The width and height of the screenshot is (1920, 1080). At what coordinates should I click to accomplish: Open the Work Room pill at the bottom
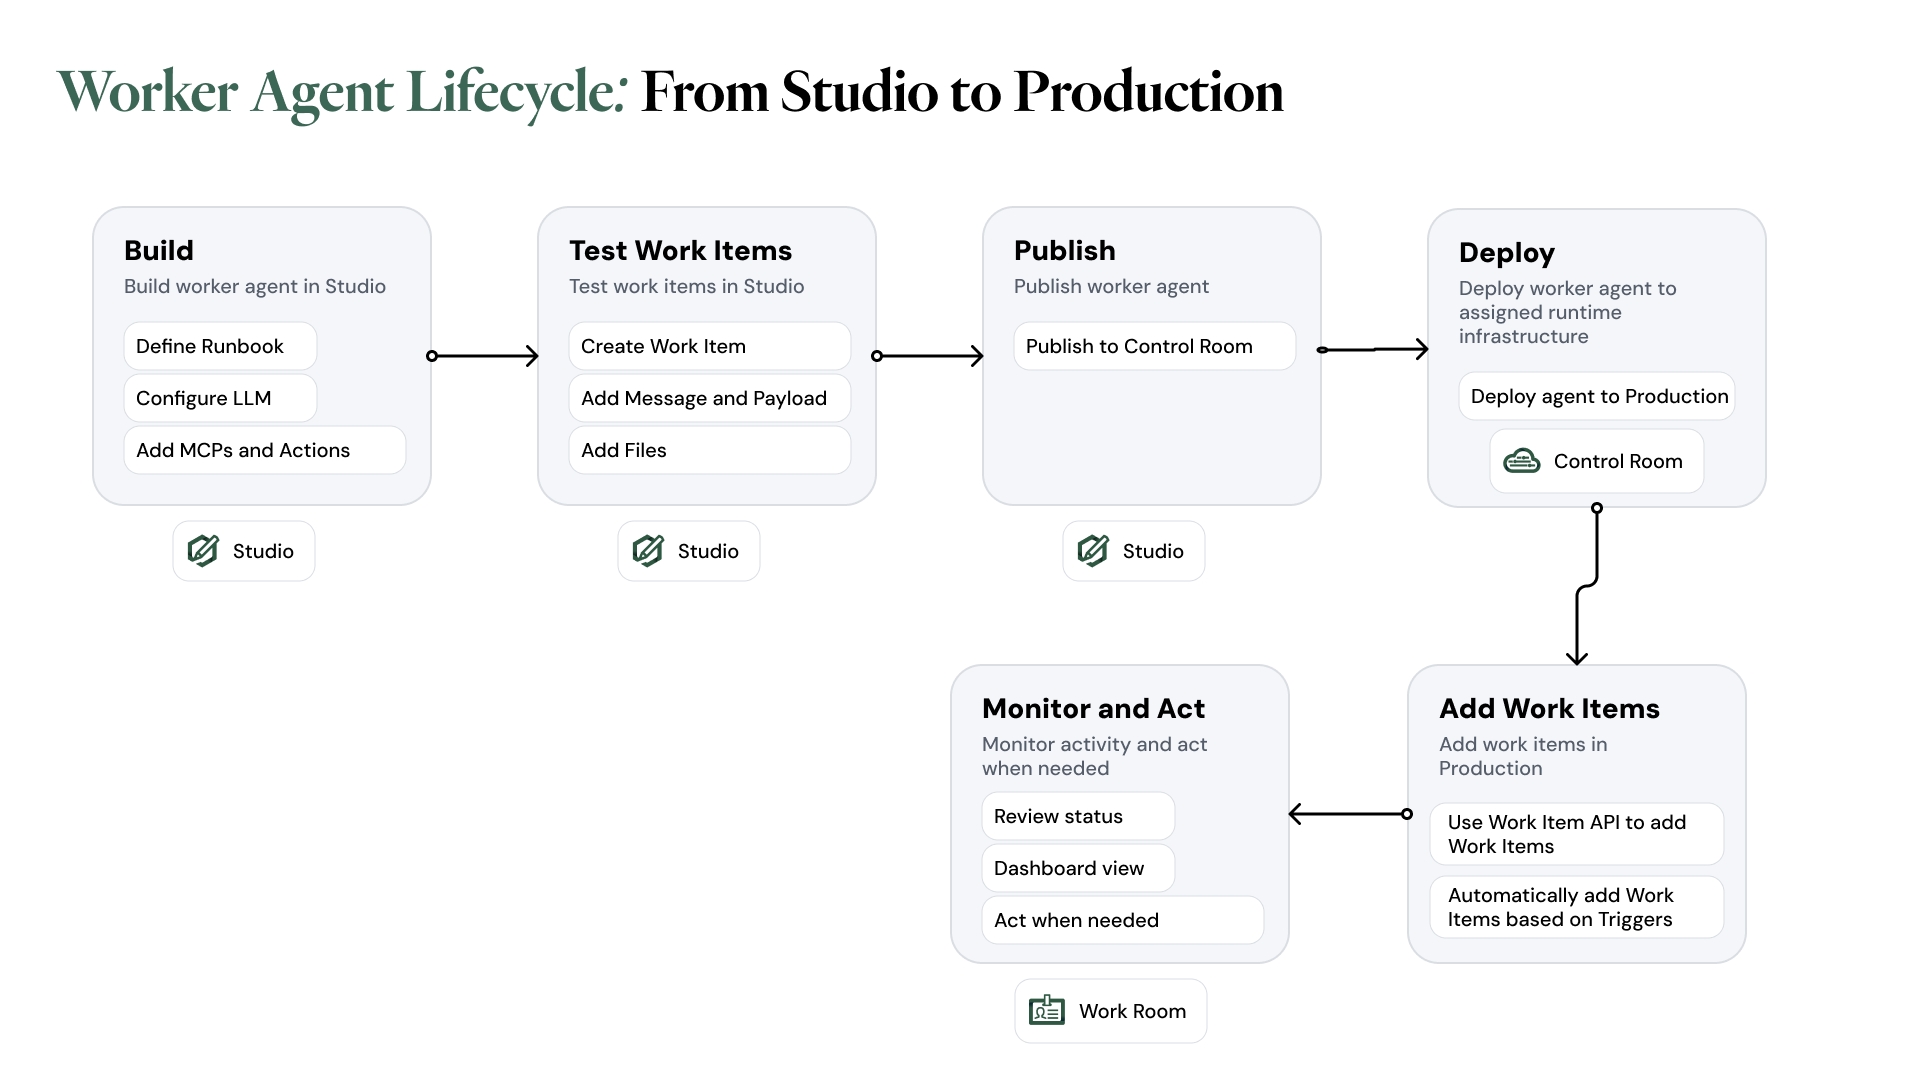click(x=1110, y=1010)
